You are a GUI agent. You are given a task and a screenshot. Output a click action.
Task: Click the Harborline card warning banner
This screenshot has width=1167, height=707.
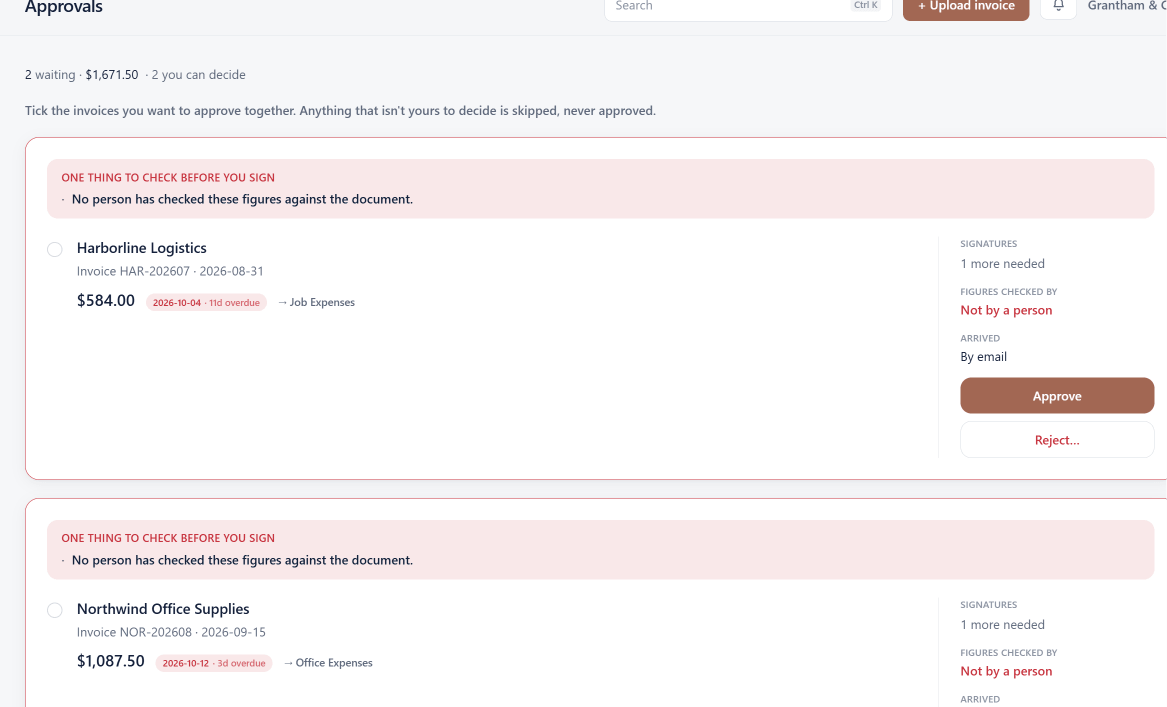coord(601,188)
